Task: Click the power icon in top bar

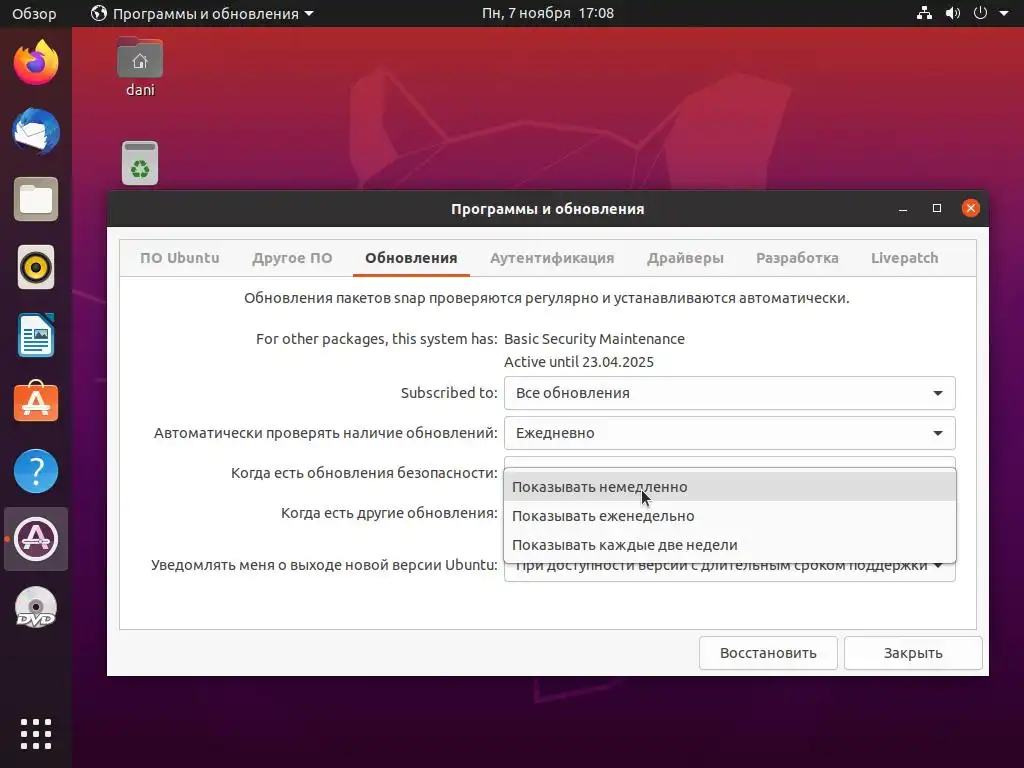Action: tap(980, 13)
